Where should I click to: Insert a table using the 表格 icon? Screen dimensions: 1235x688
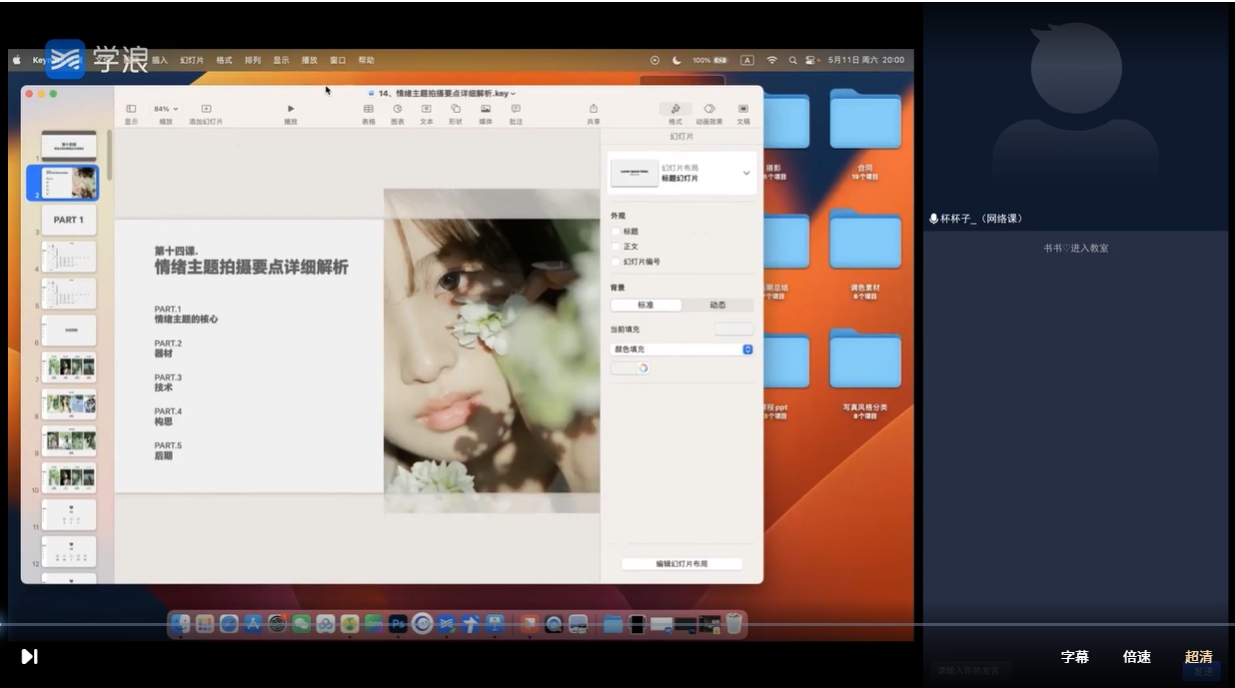pyautogui.click(x=368, y=109)
